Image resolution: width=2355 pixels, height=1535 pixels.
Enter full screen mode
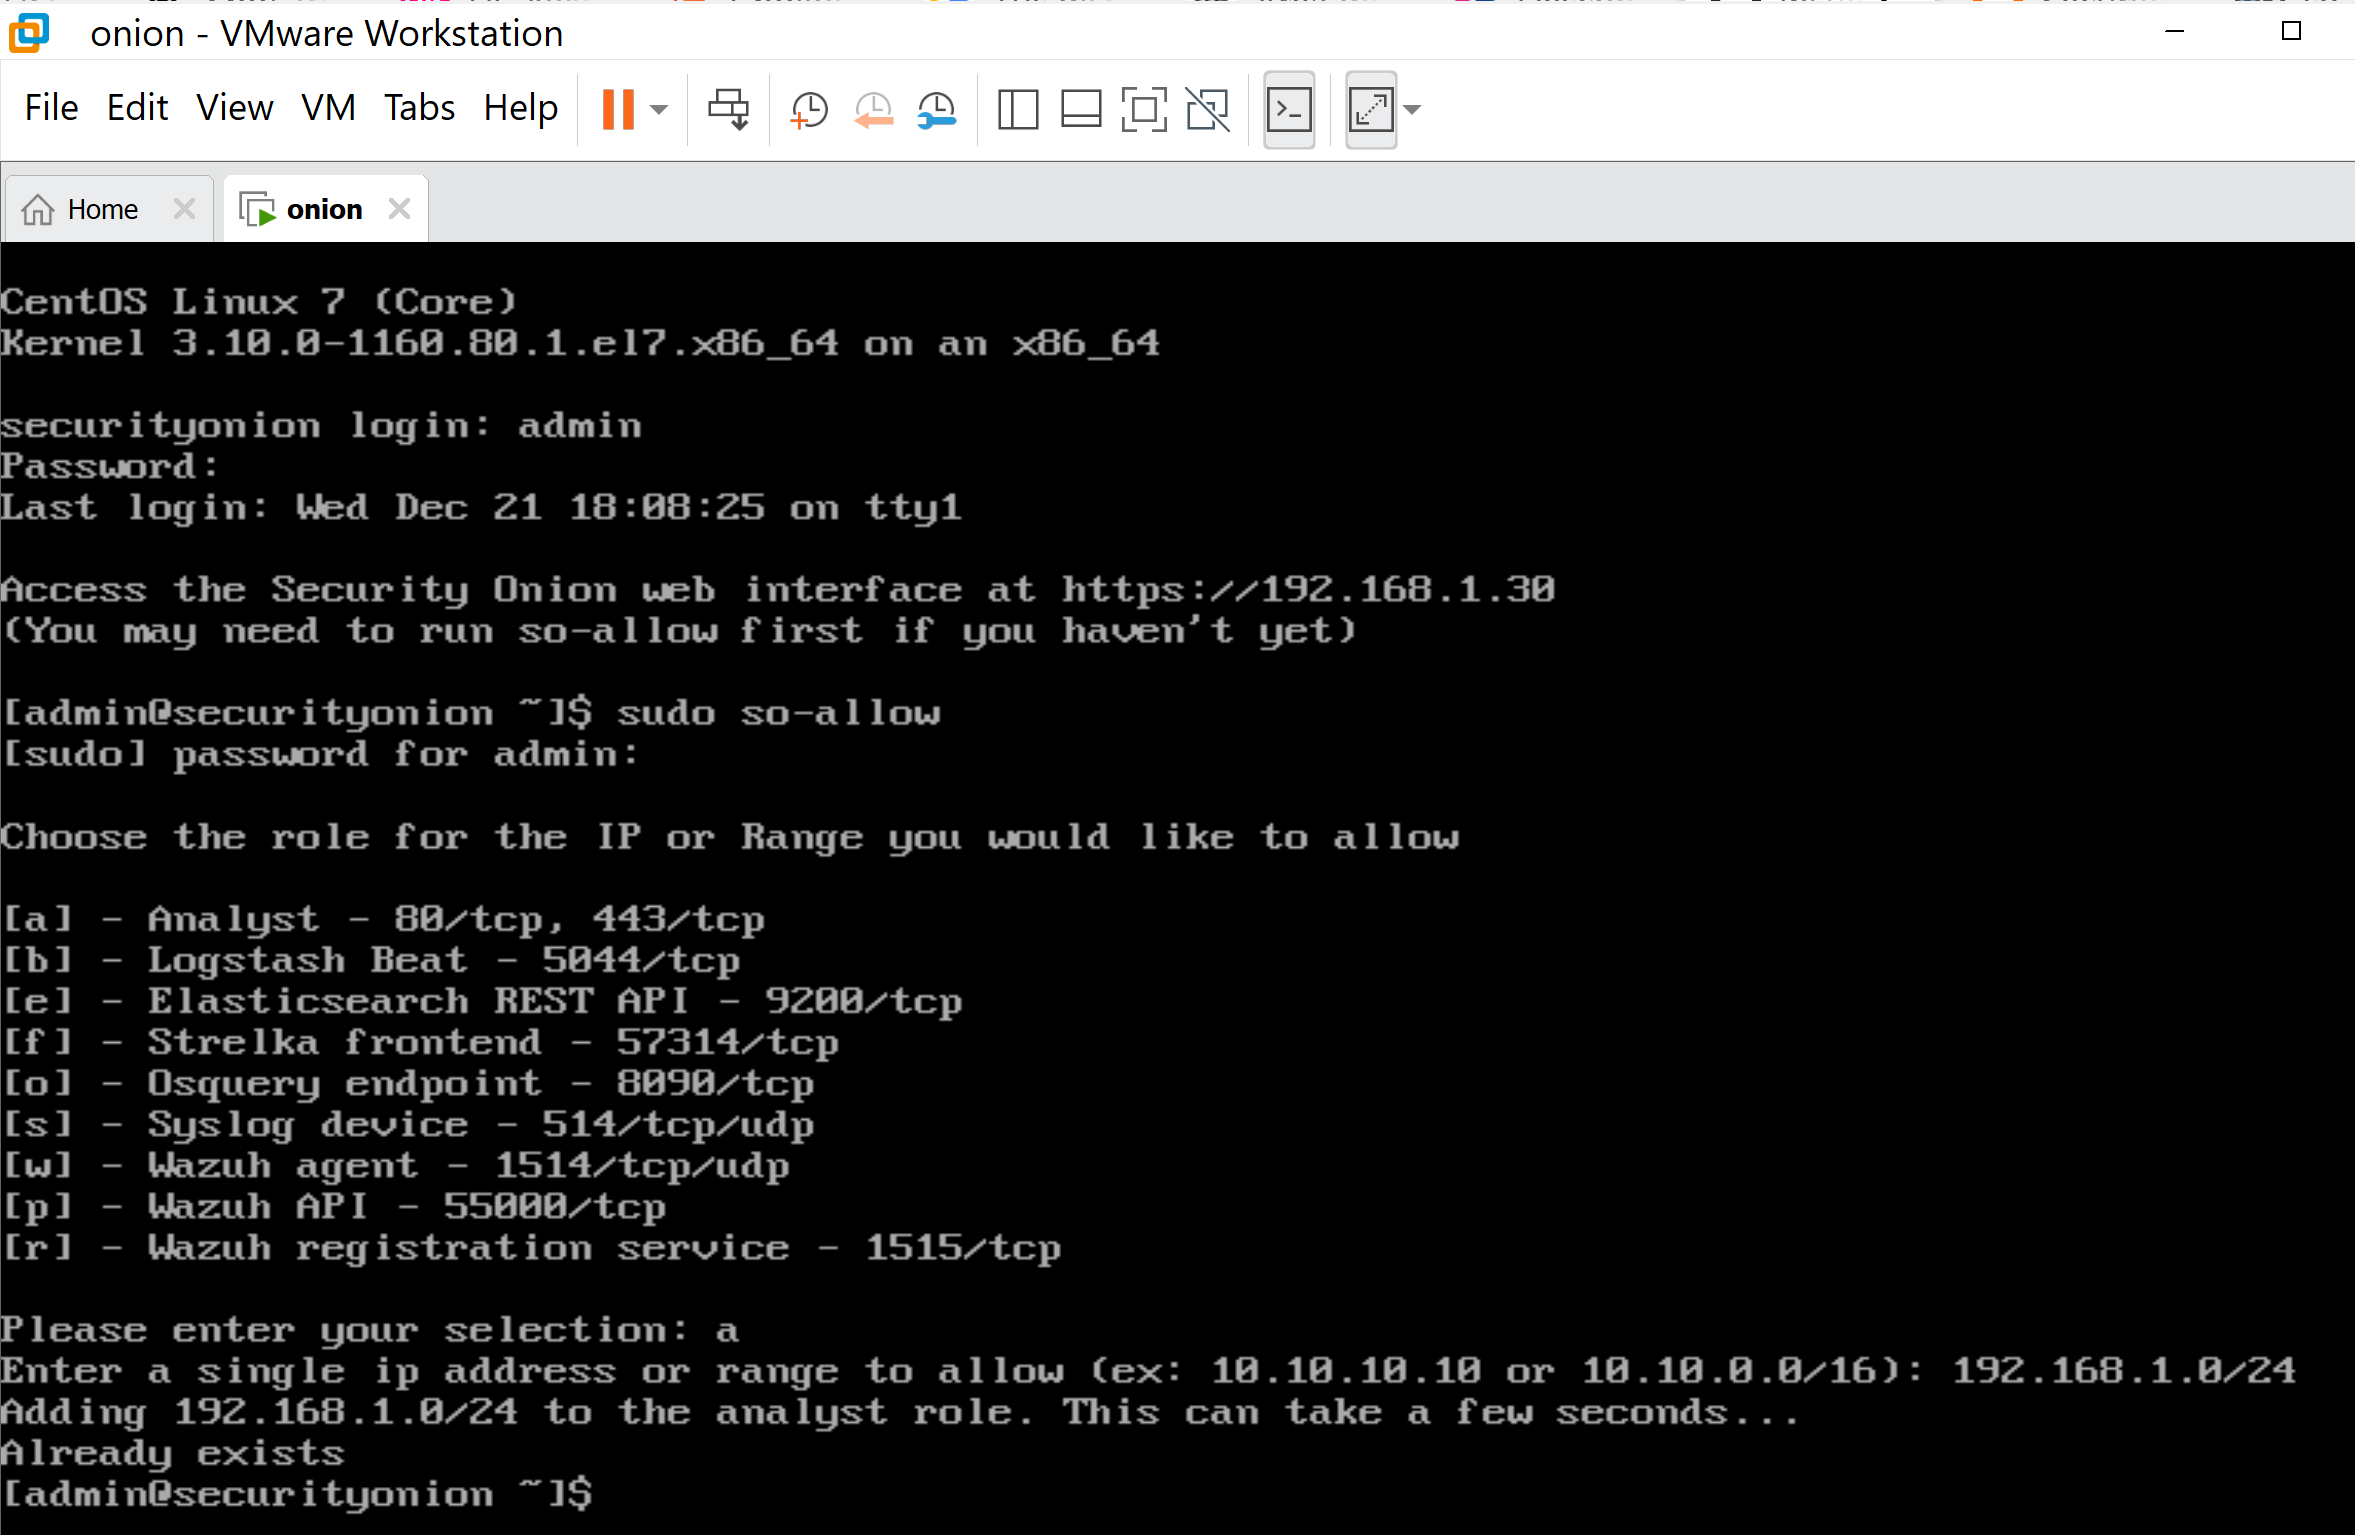point(1144,109)
